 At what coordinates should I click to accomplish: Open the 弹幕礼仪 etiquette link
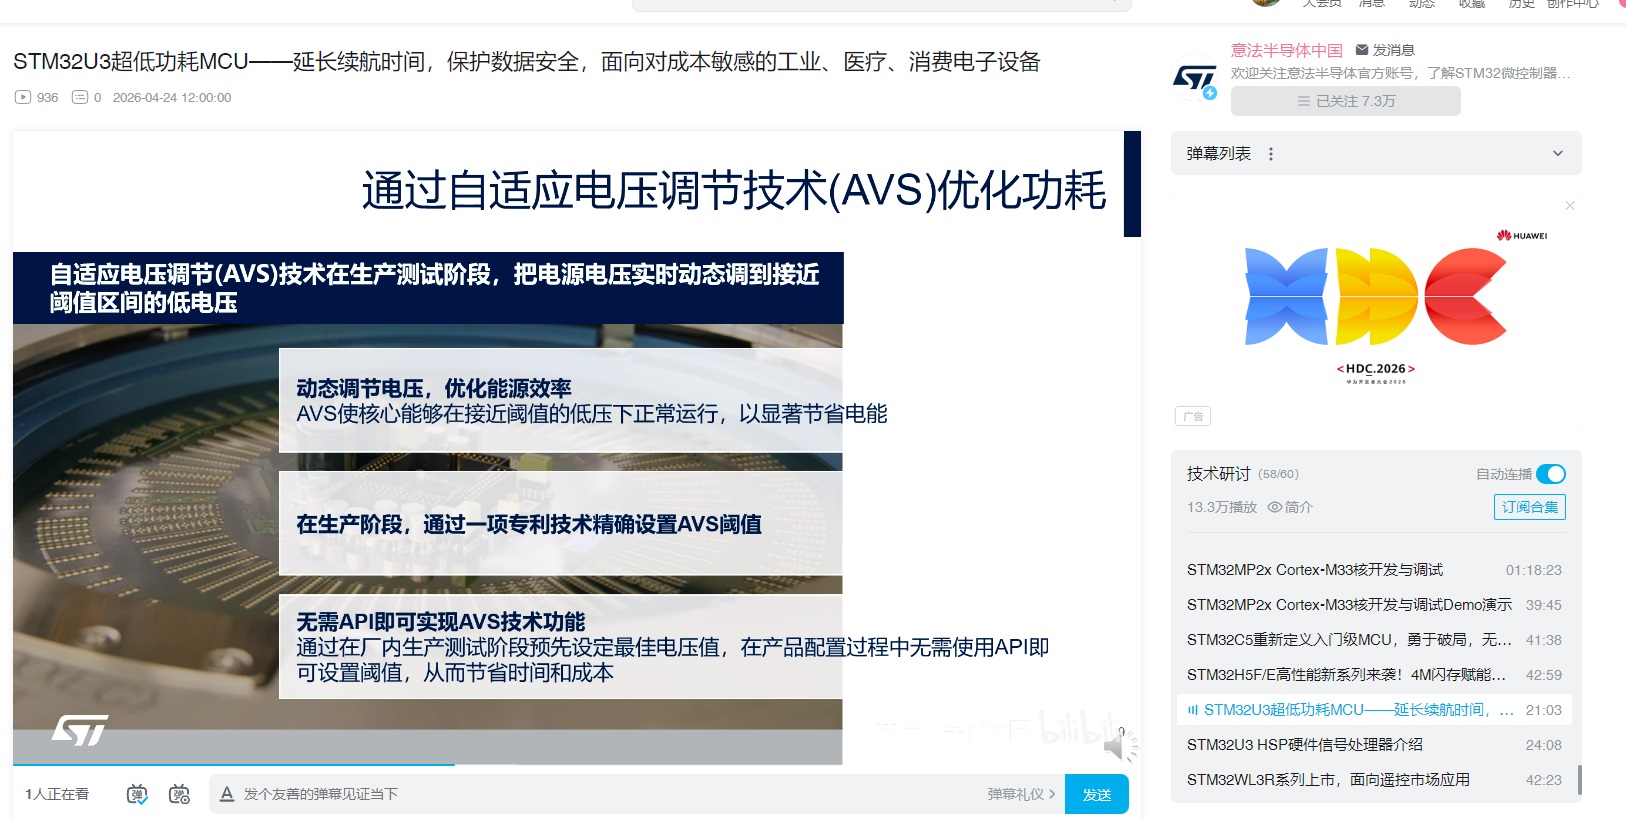pyautogui.click(x=1021, y=794)
